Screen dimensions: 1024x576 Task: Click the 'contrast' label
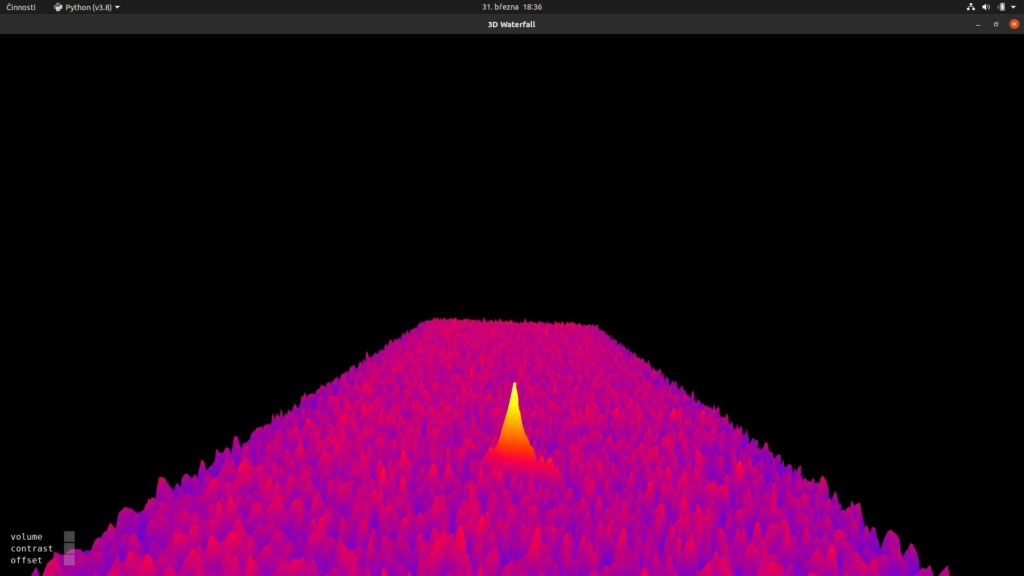coord(31,549)
